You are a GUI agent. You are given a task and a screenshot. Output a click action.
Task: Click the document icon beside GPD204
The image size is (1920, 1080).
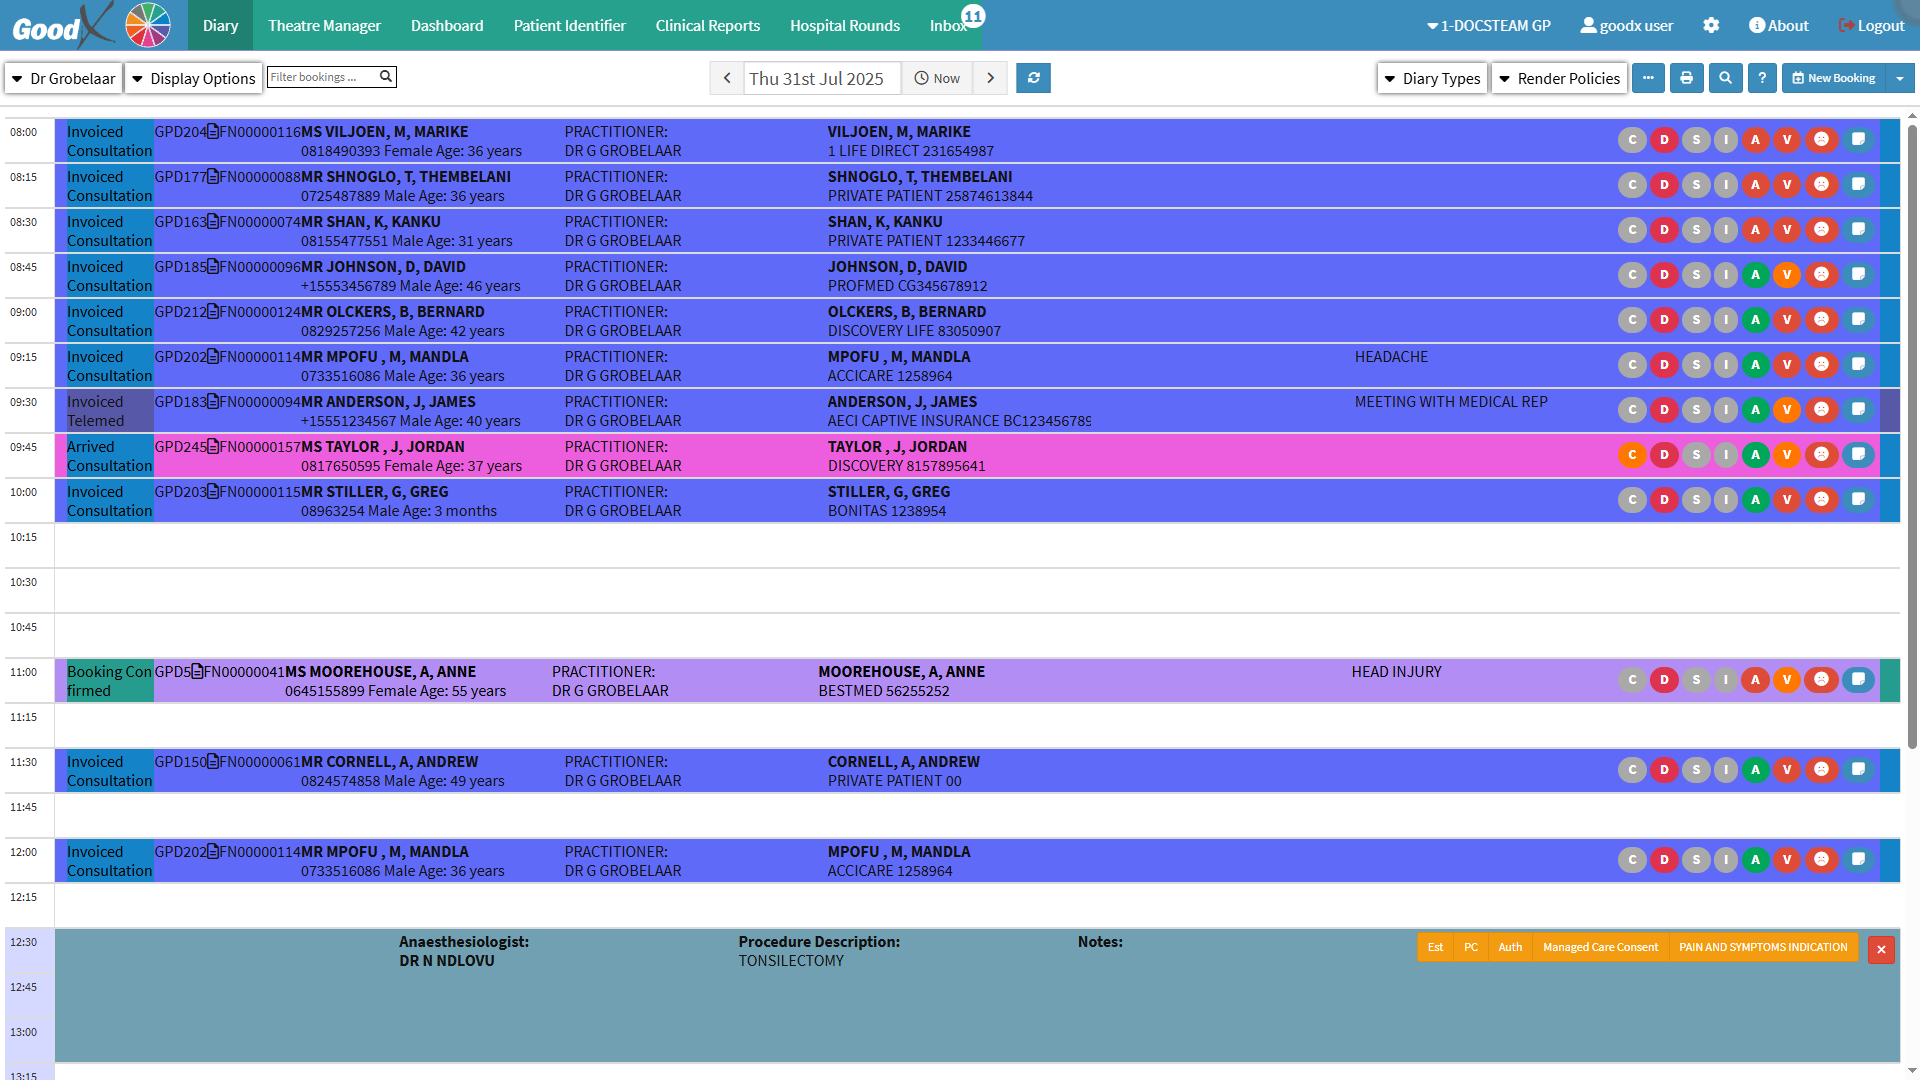pyautogui.click(x=213, y=132)
